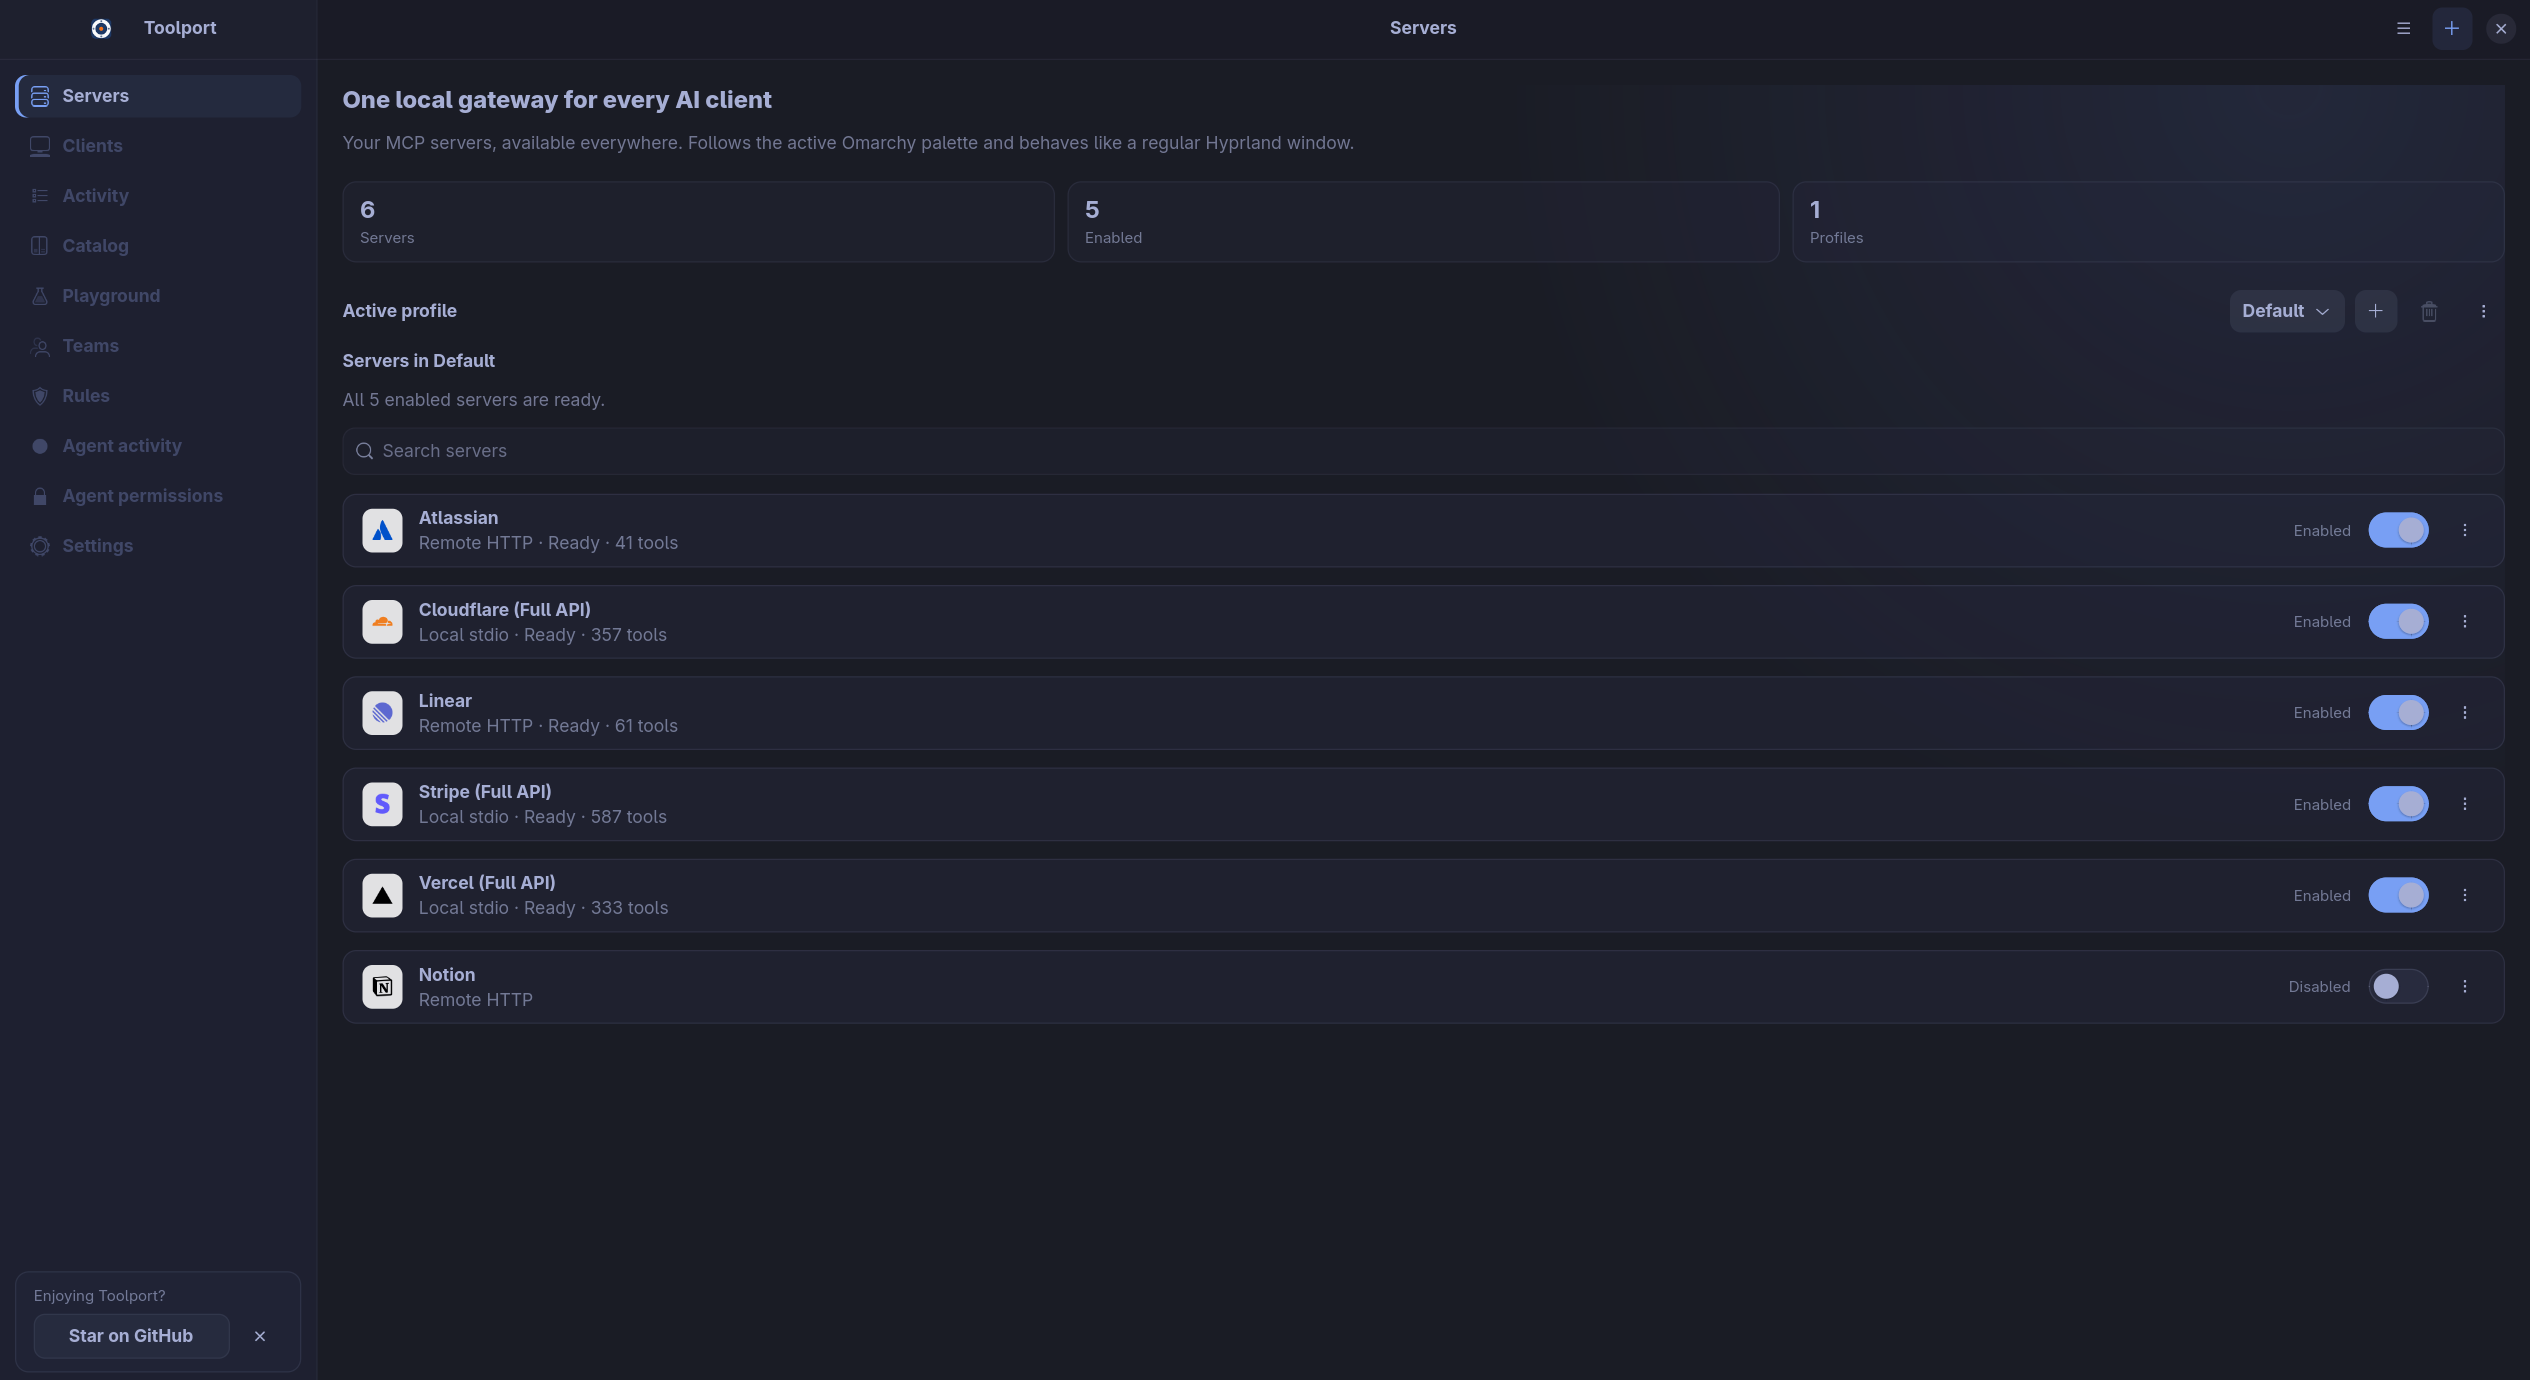Switch off the Vercel (Full API) toggle
The image size is (2530, 1380).
[x=2398, y=895]
